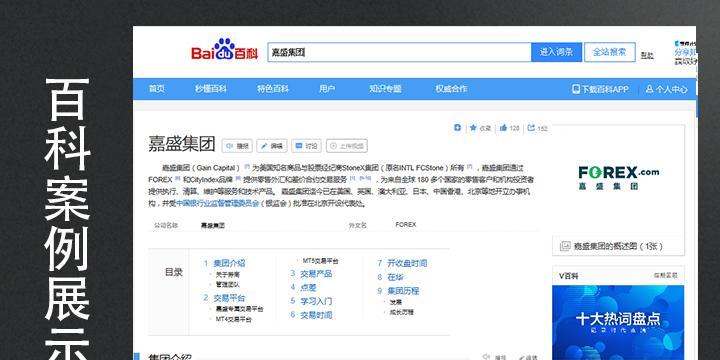The image size is (720, 360).
Task: Click the 上传视频 upload video button
Action: (x=347, y=146)
